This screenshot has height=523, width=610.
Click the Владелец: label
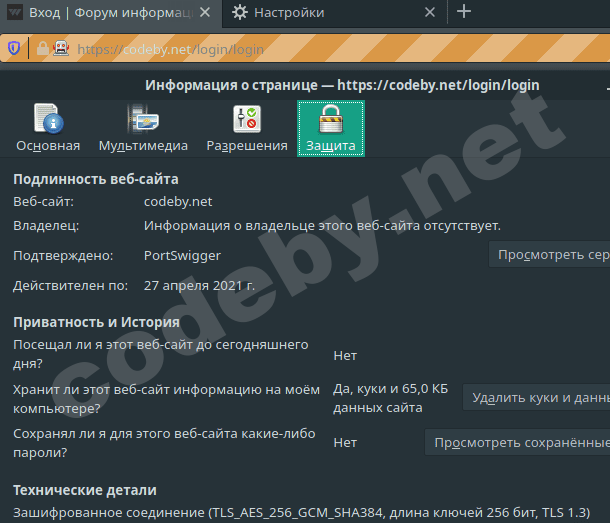pos(46,226)
